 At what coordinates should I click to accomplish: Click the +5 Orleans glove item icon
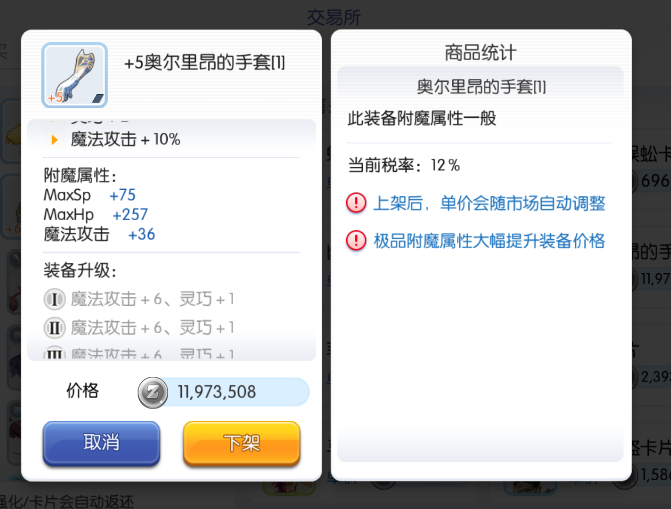click(74, 75)
